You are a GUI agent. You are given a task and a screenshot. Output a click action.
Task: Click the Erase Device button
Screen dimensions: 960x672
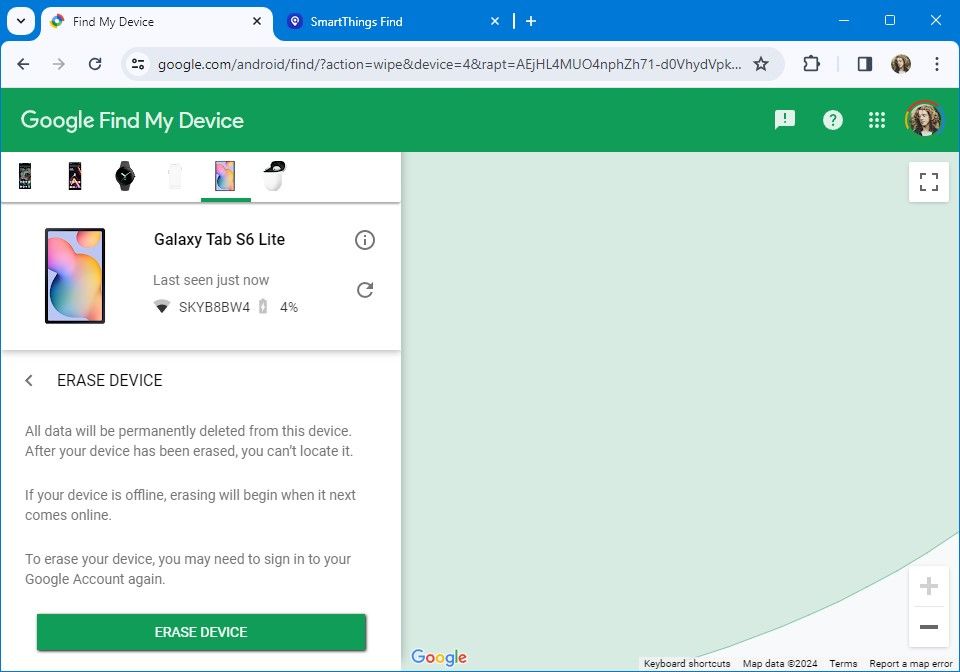(200, 632)
